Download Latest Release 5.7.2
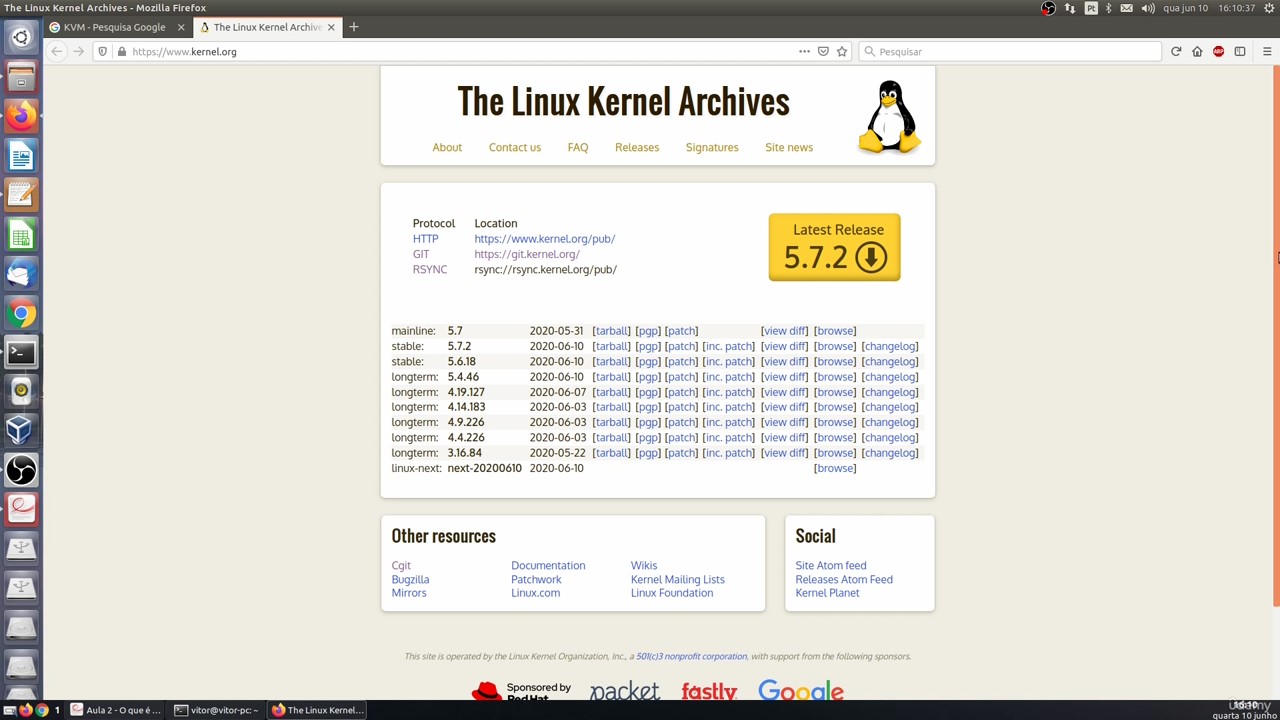This screenshot has width=1280, height=720. point(834,247)
